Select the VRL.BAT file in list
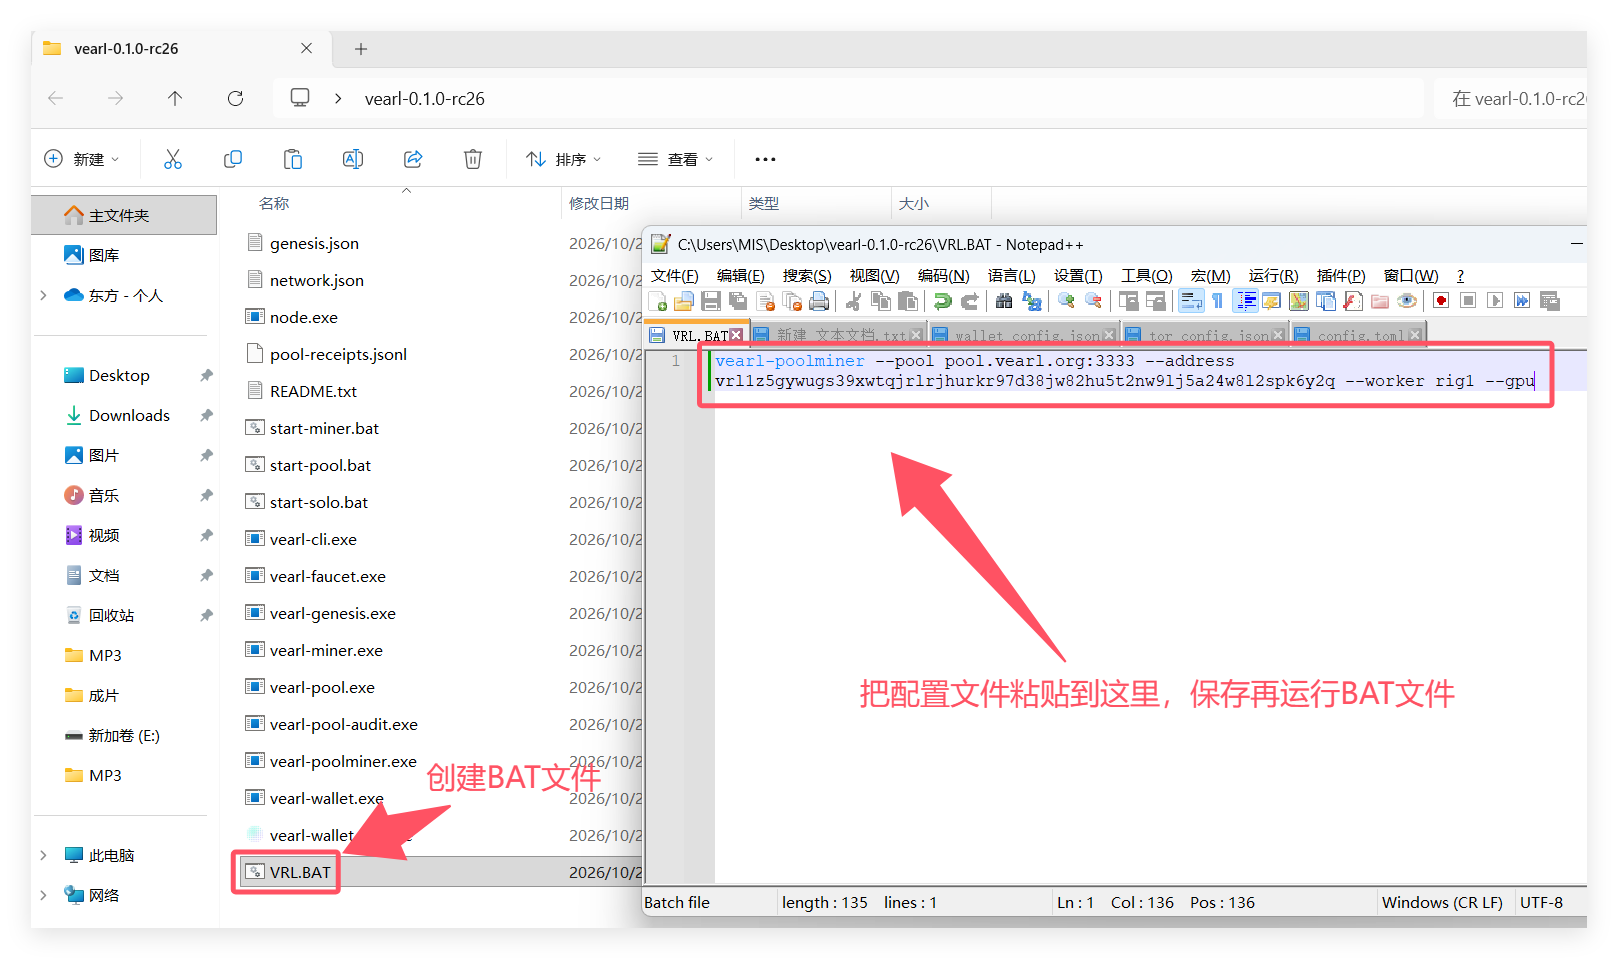This screenshot has height=959, width=1618. 300,872
